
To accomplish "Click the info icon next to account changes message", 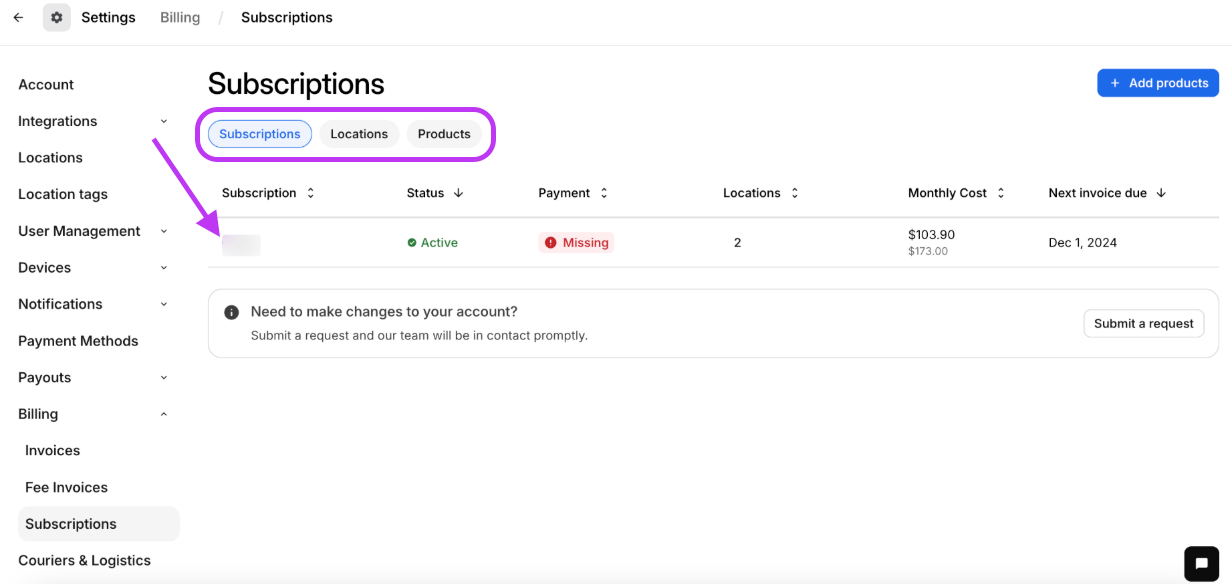I will (231, 311).
